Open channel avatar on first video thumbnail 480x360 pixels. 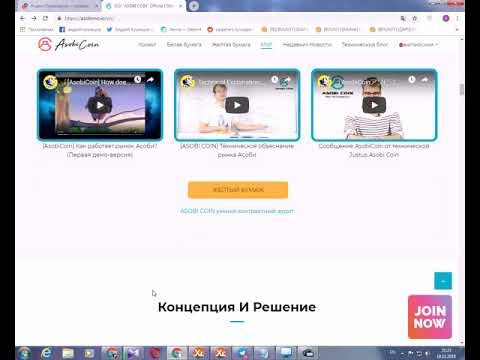click(x=50, y=82)
